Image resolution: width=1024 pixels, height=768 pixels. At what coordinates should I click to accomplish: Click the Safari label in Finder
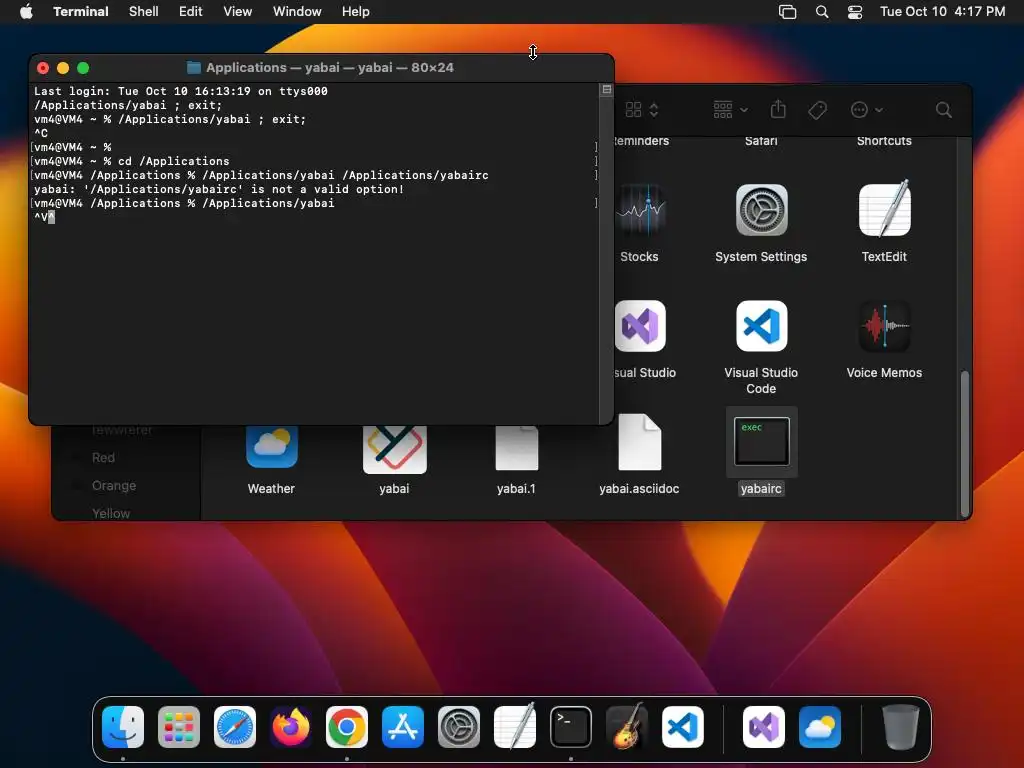[x=761, y=141]
